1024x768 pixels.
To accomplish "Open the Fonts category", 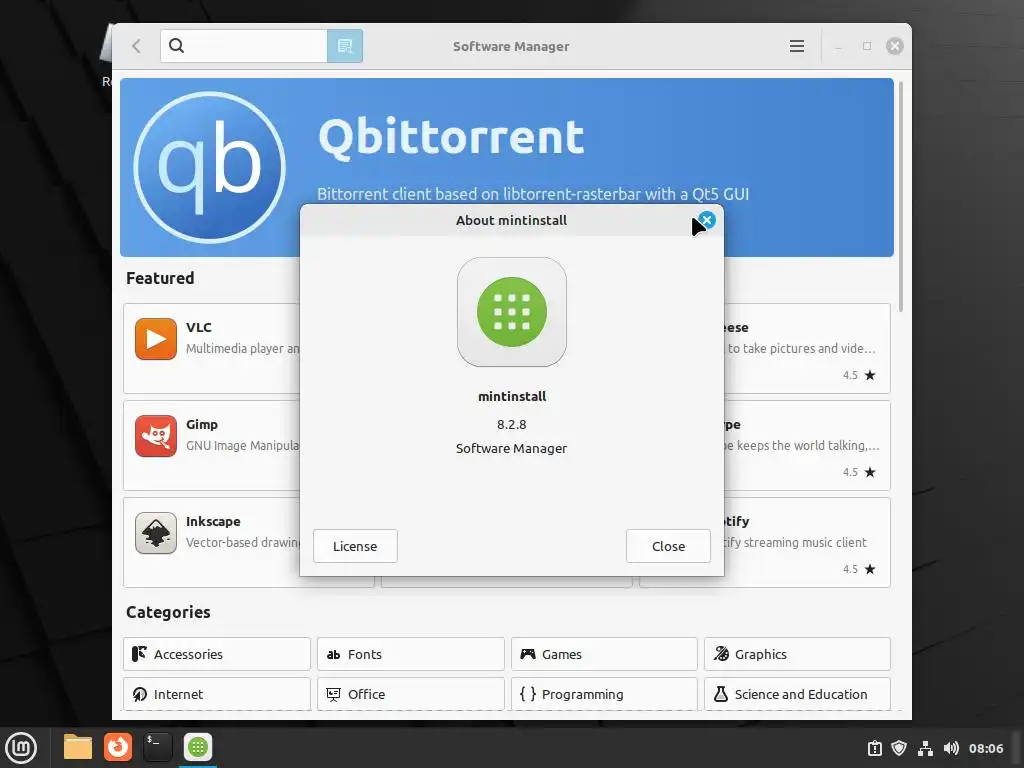I will pyautogui.click(x=411, y=654).
